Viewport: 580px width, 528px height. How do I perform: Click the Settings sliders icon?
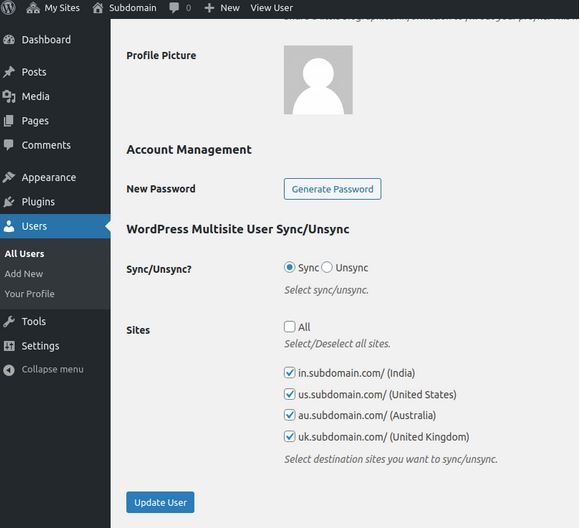point(9,346)
